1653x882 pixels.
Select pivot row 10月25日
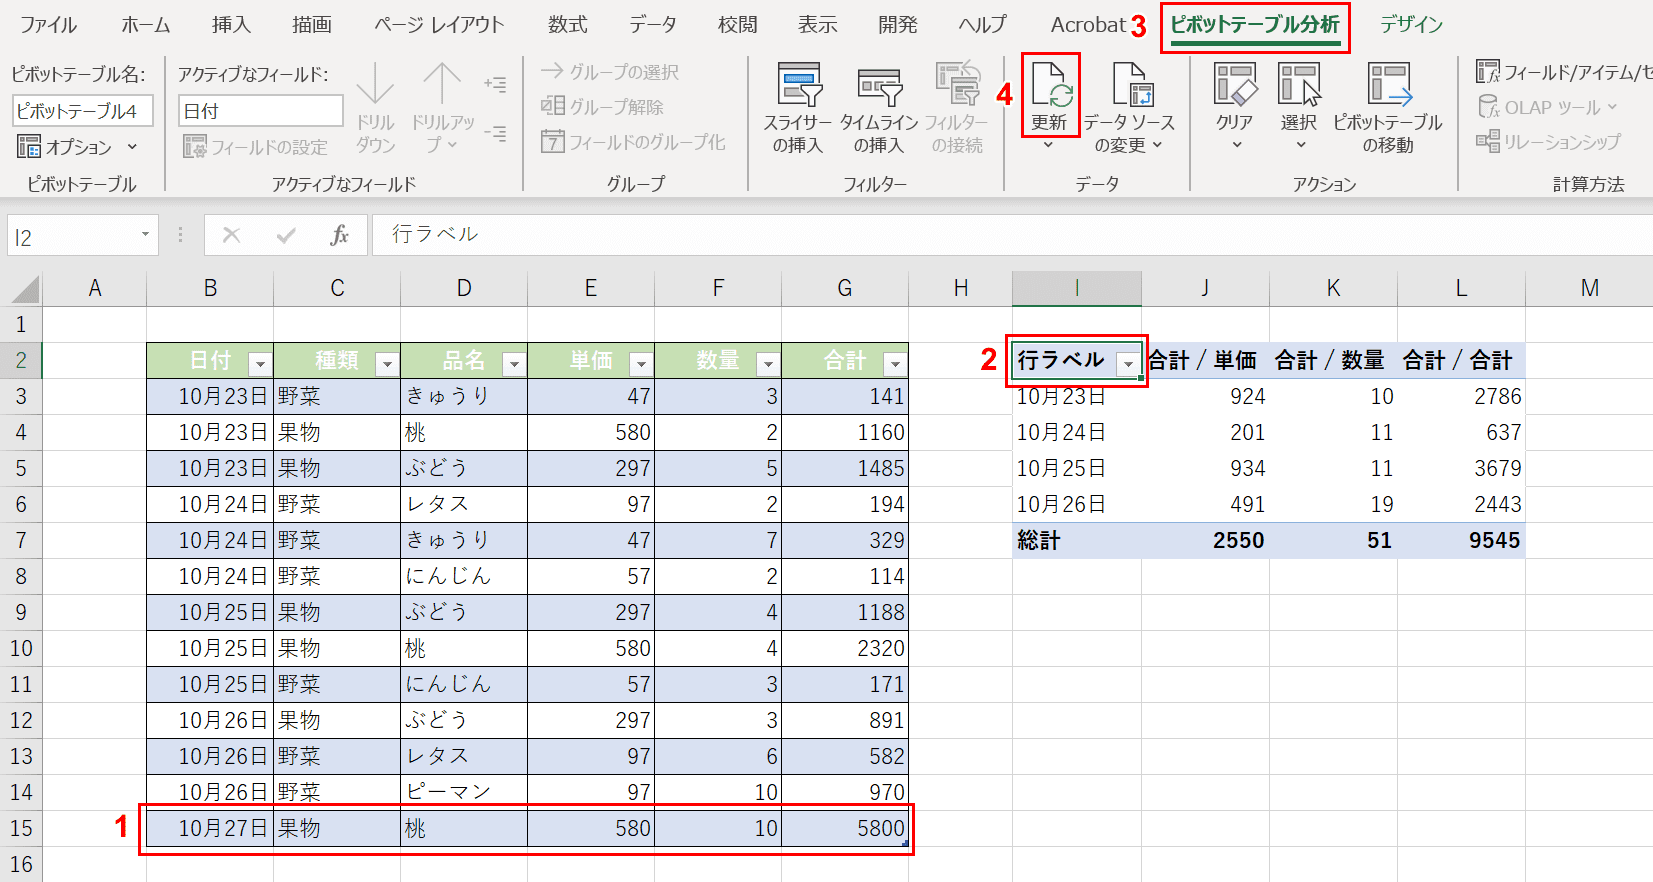pyautogui.click(x=1077, y=468)
